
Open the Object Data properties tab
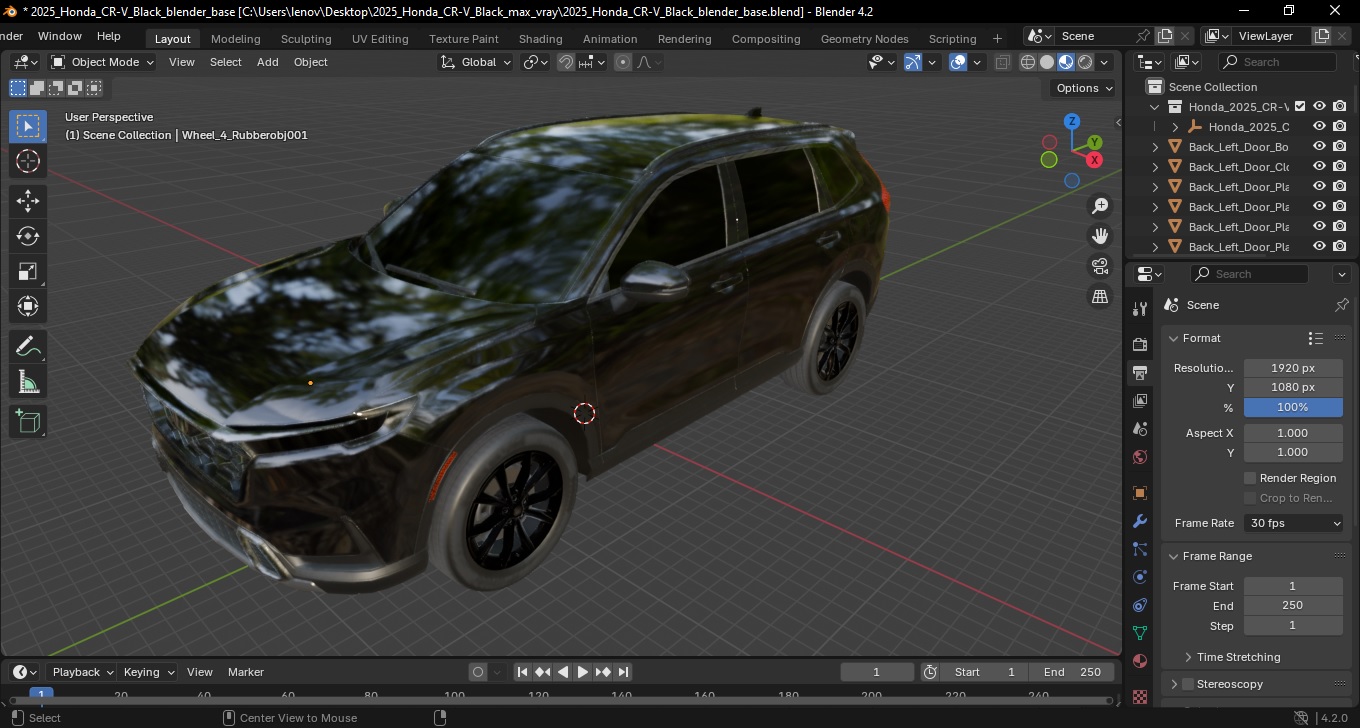pyautogui.click(x=1140, y=633)
